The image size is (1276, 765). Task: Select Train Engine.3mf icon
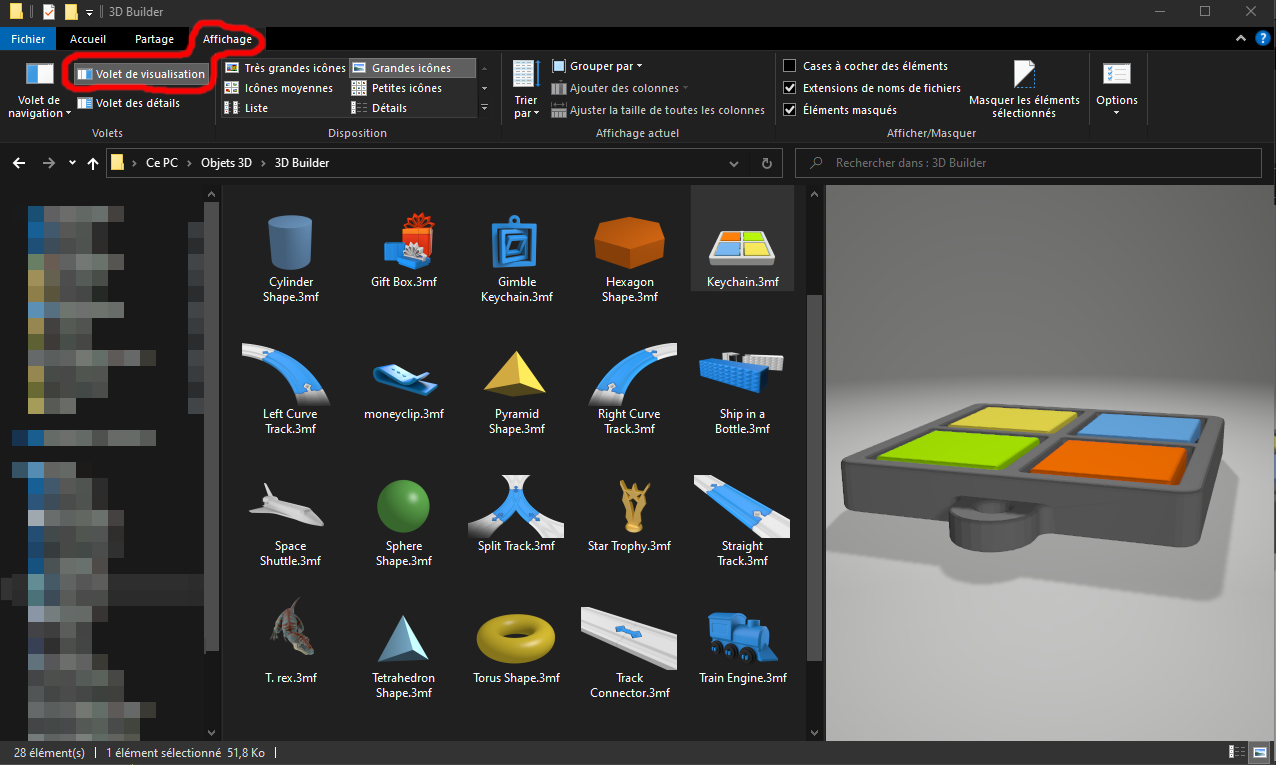742,638
